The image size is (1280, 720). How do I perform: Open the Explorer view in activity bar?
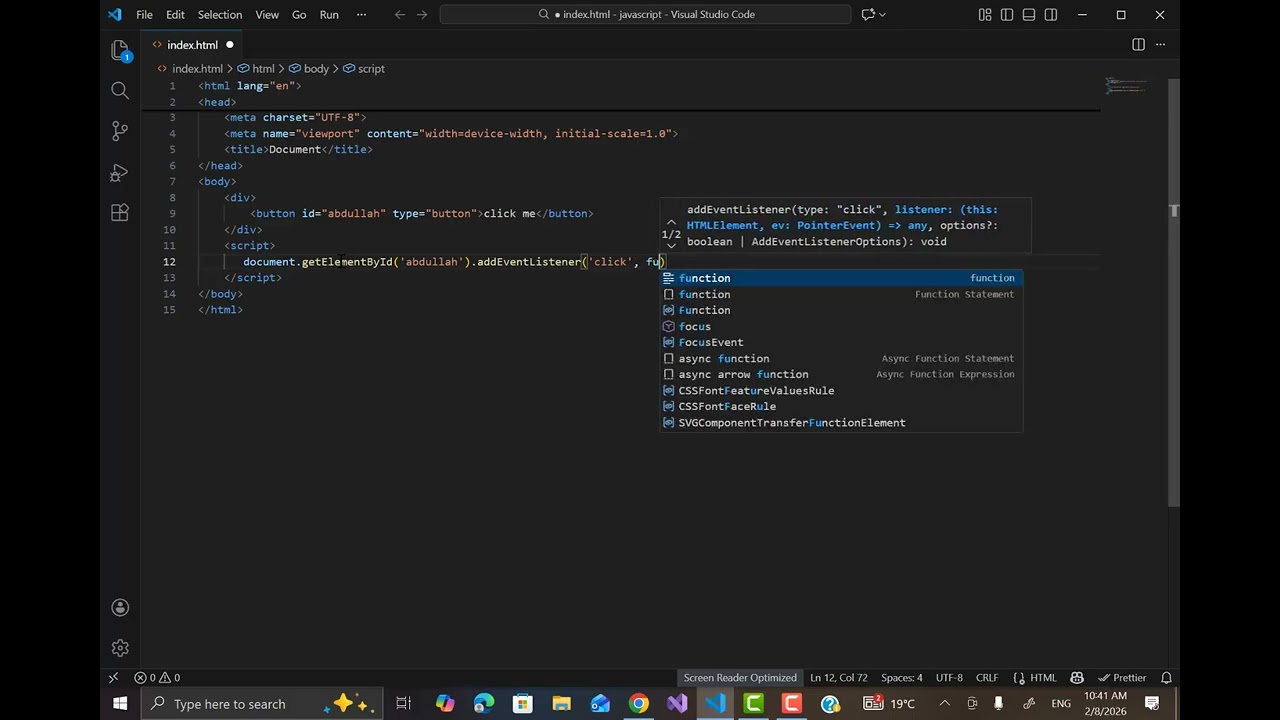click(x=120, y=50)
